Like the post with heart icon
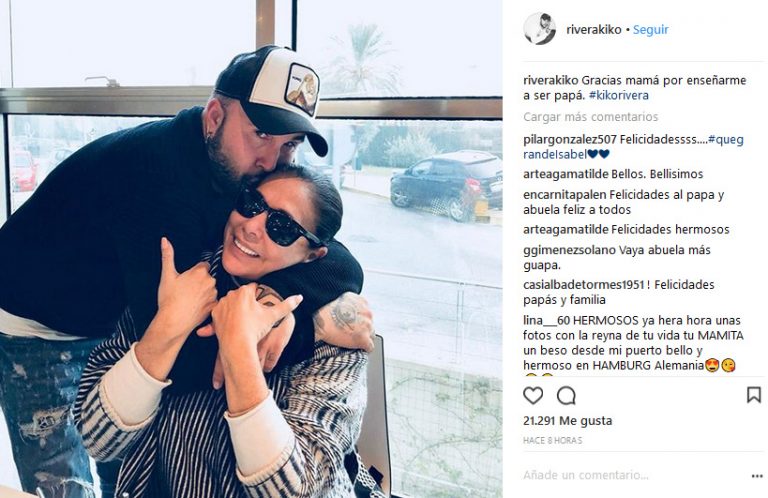The image size is (768, 498). click(533, 395)
